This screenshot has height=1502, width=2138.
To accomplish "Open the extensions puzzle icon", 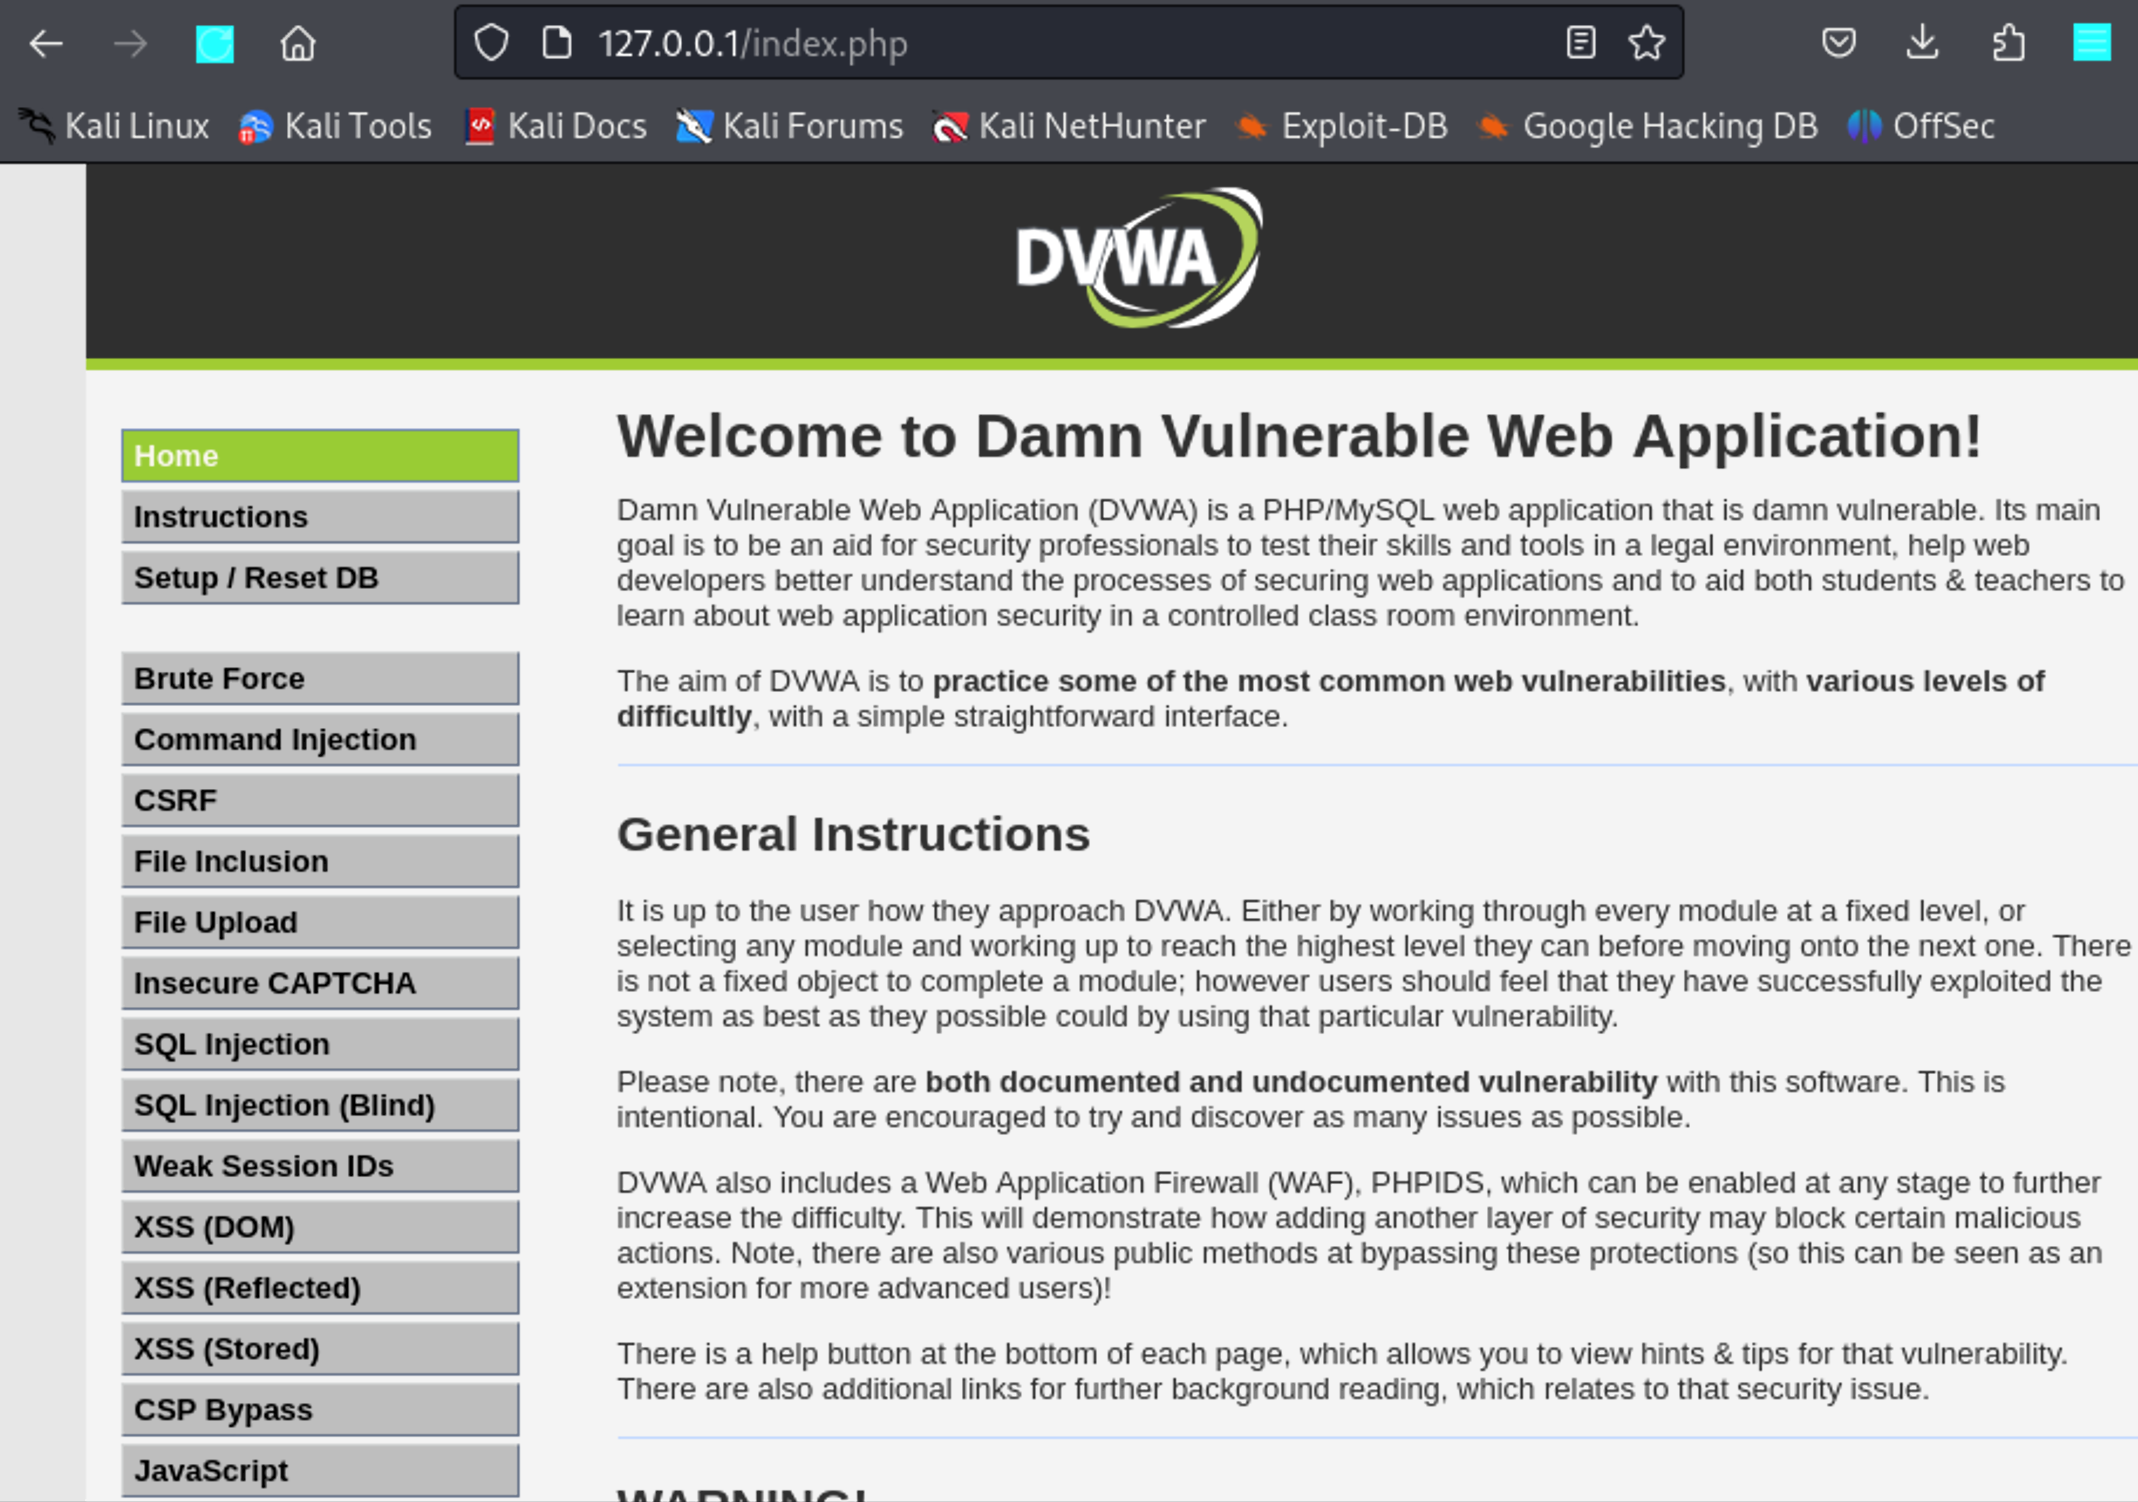I will 2008,43.
